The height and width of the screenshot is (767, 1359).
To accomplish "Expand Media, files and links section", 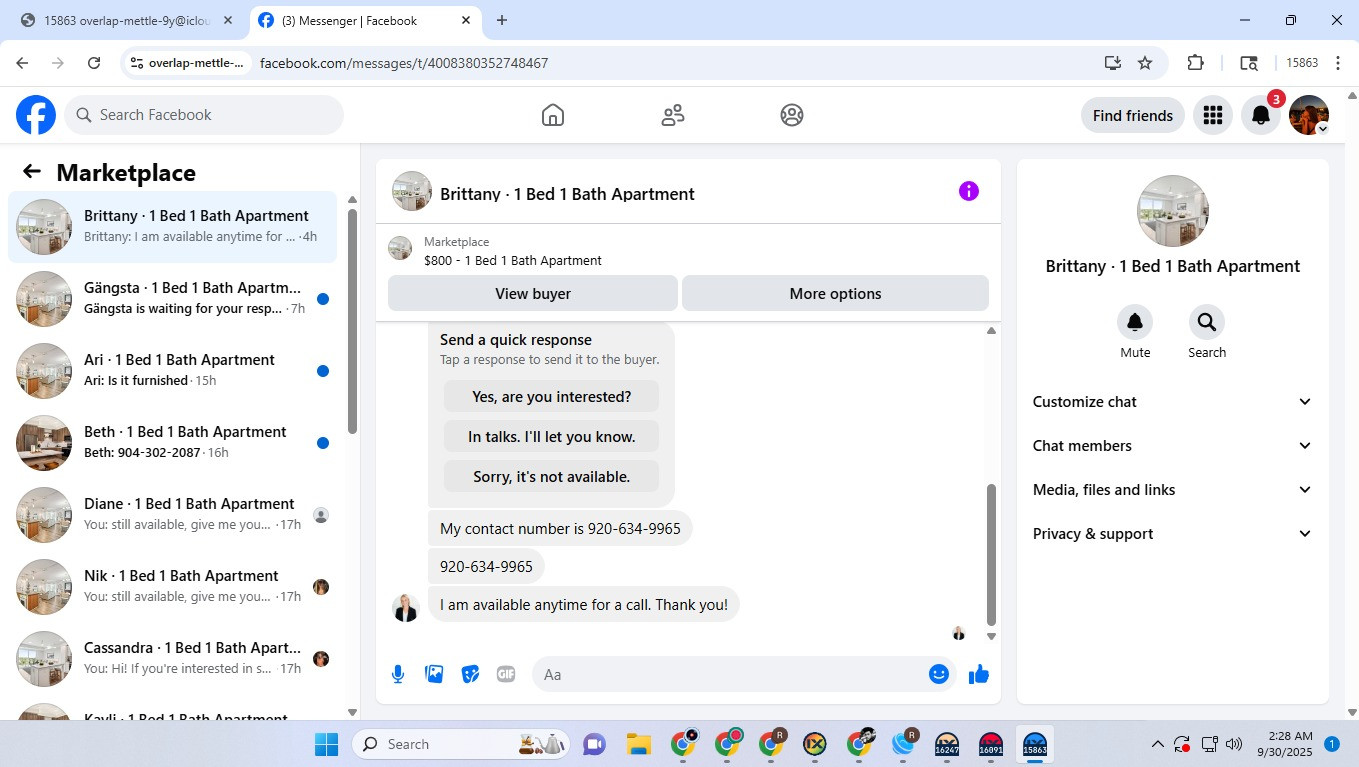I will point(1172,490).
